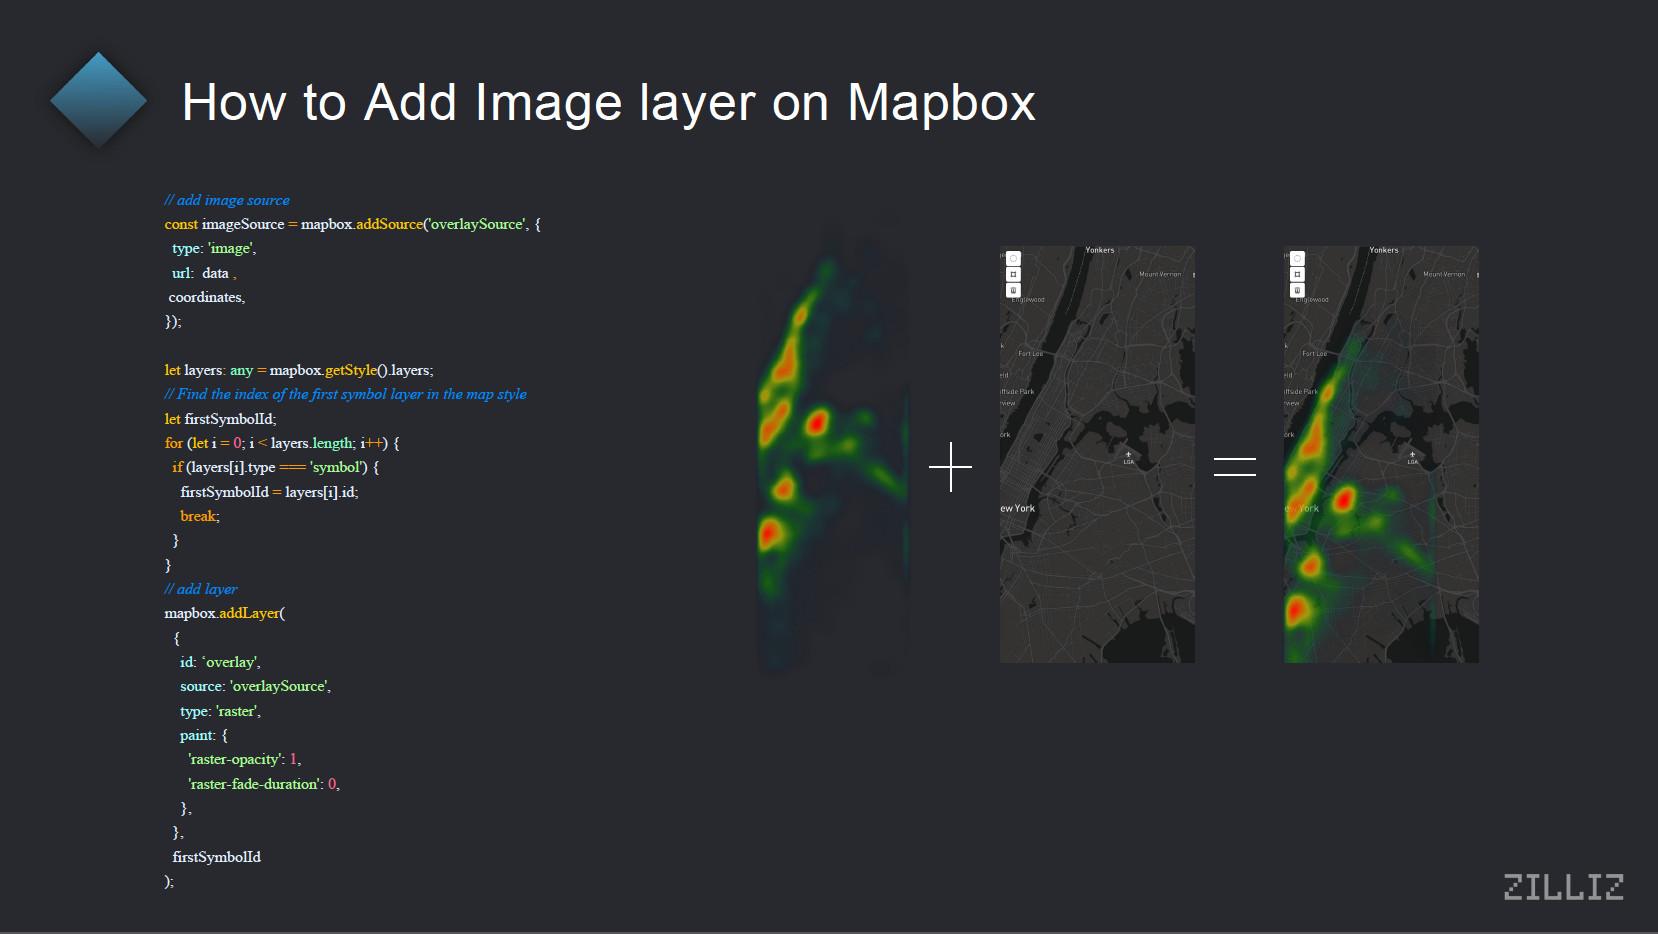Image resolution: width=1658 pixels, height=934 pixels.
Task: Click the 'for (let i = 0; ...' loop line
Action: pyautogui.click(x=282, y=443)
